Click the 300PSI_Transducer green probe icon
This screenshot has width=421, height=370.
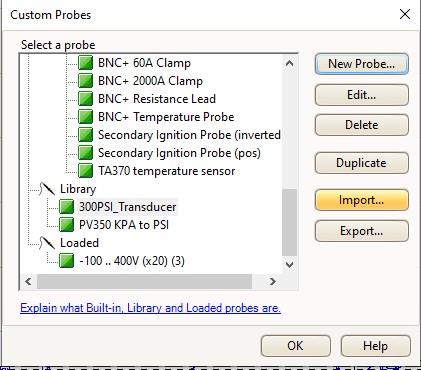click(67, 207)
